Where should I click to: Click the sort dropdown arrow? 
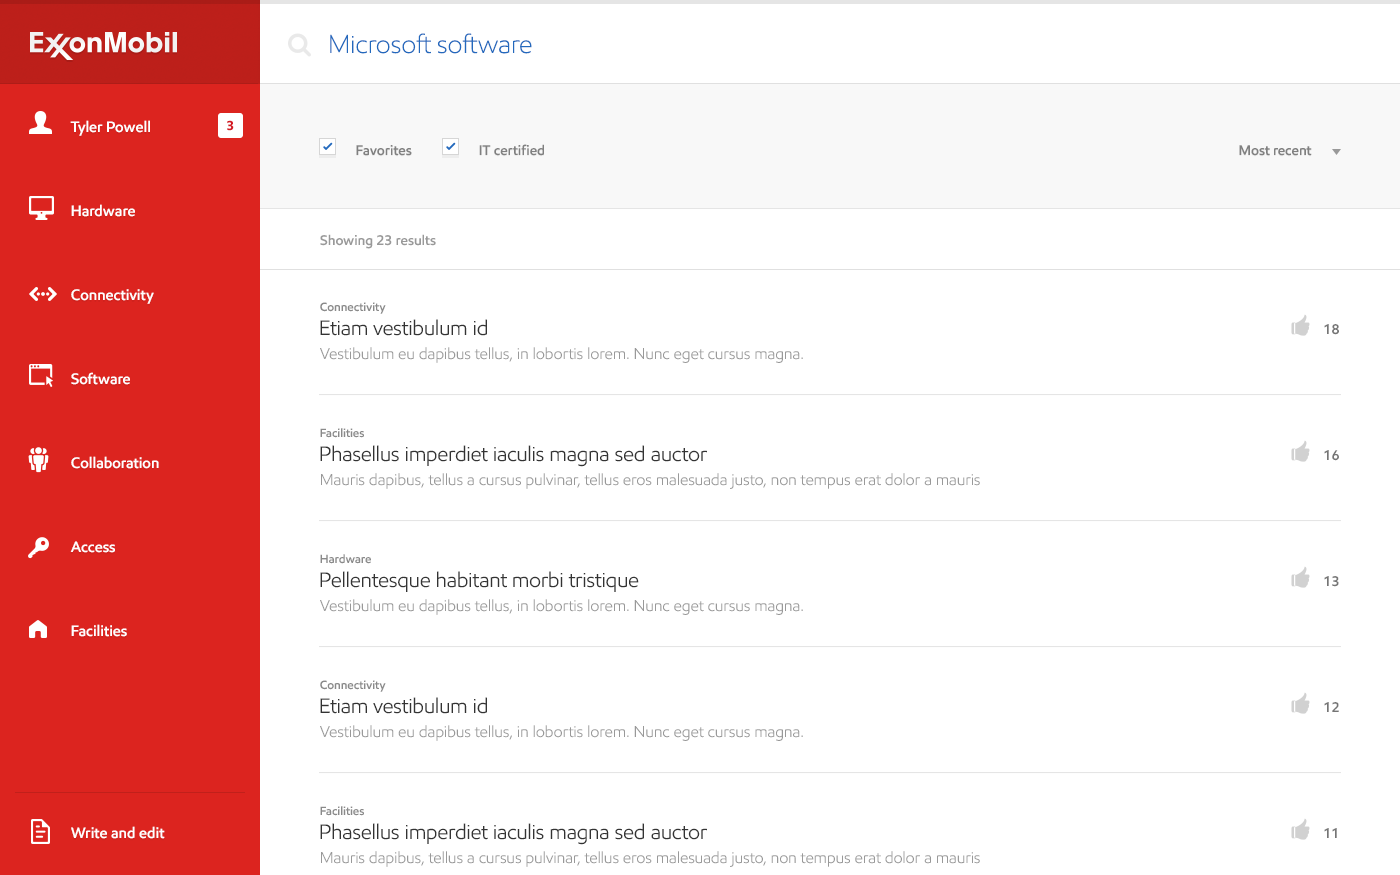tap(1336, 152)
